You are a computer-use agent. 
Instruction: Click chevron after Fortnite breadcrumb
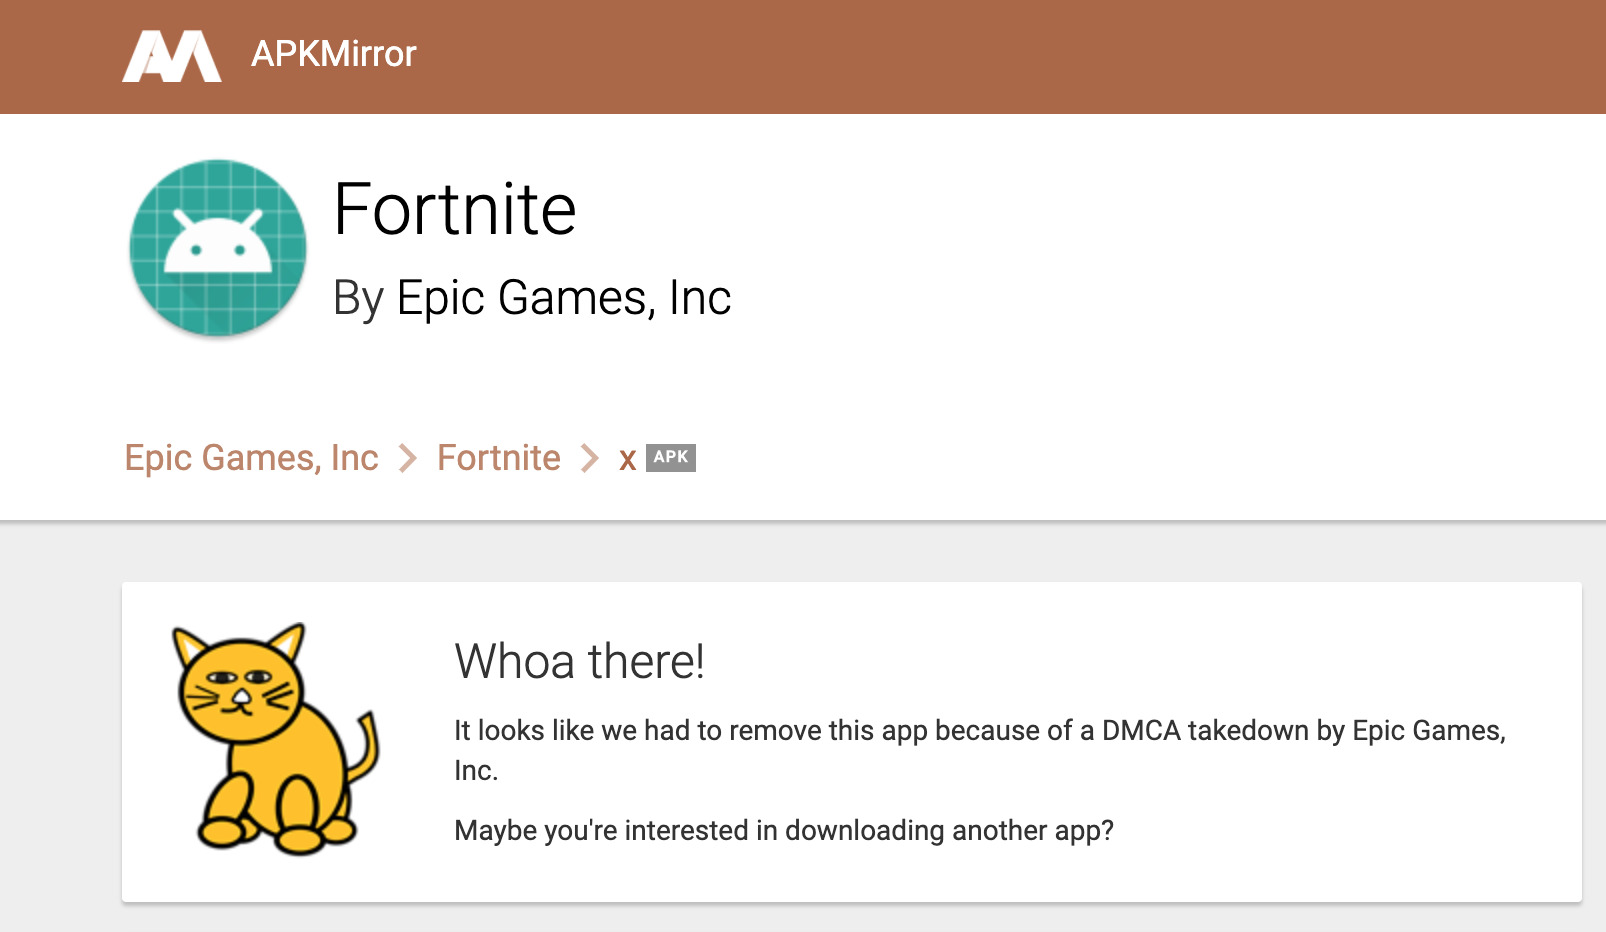click(x=590, y=459)
